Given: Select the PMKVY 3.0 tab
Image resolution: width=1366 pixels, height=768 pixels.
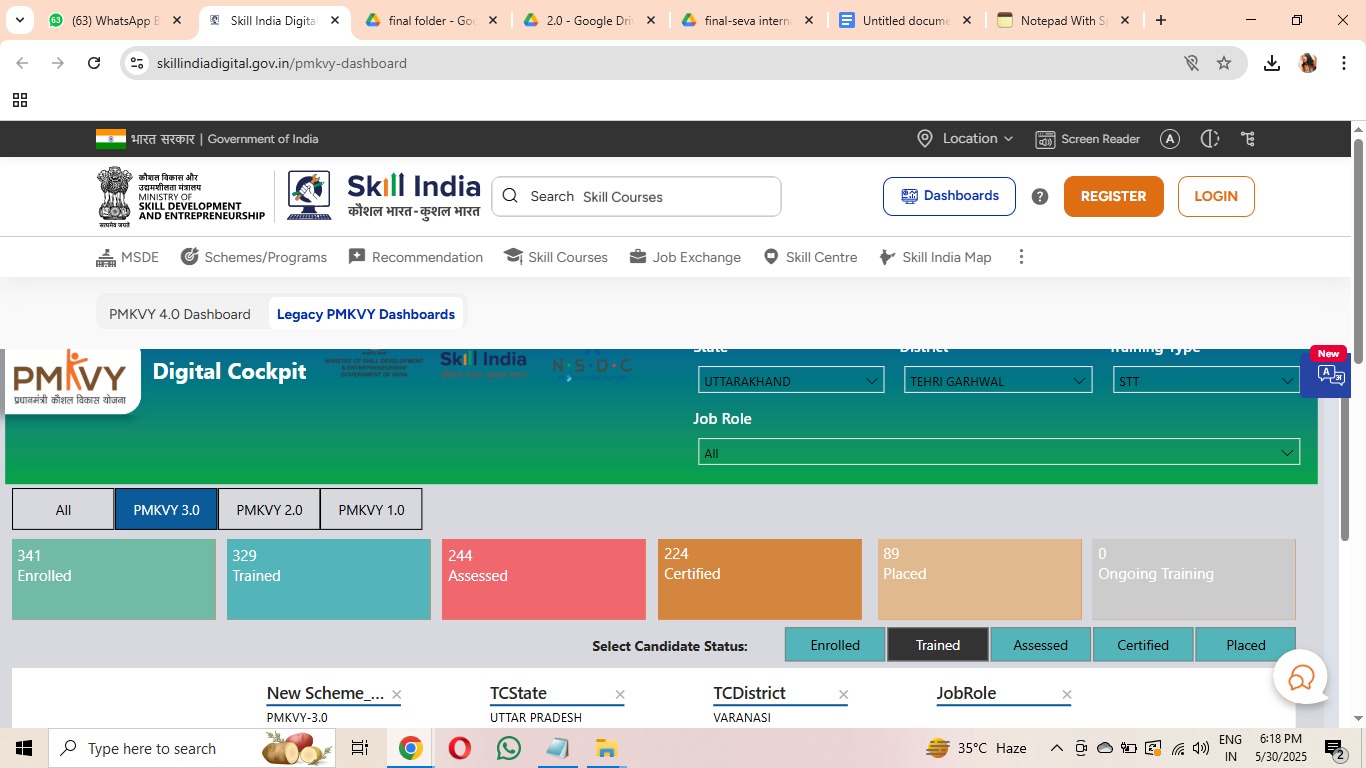Looking at the screenshot, I should 166,510.
